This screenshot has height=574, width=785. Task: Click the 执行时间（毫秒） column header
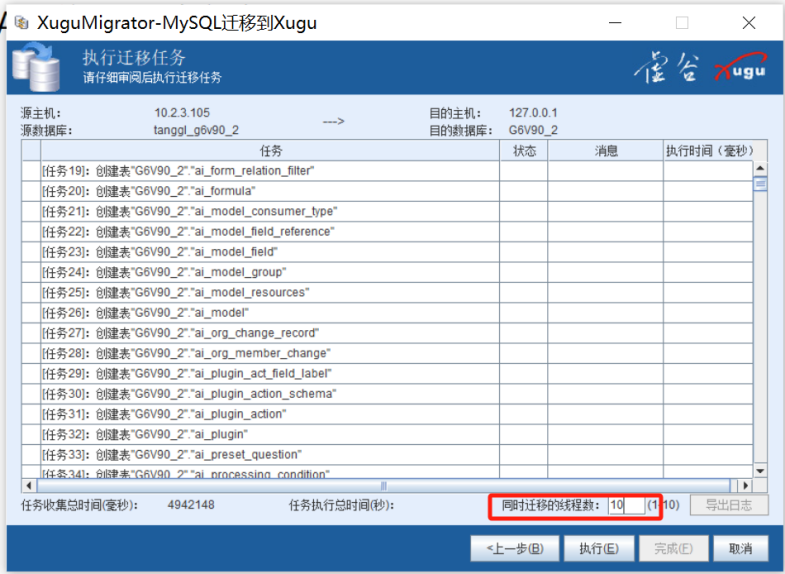[709, 151]
